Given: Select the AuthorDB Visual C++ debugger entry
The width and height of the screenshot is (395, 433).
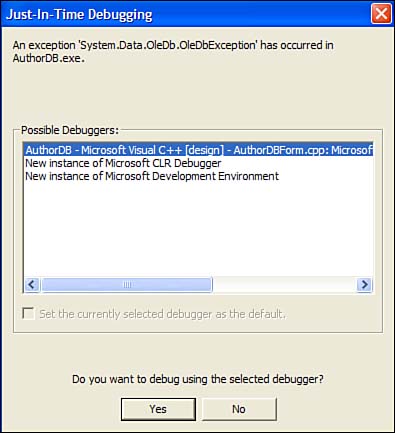Looking at the screenshot, I should (x=199, y=150).
